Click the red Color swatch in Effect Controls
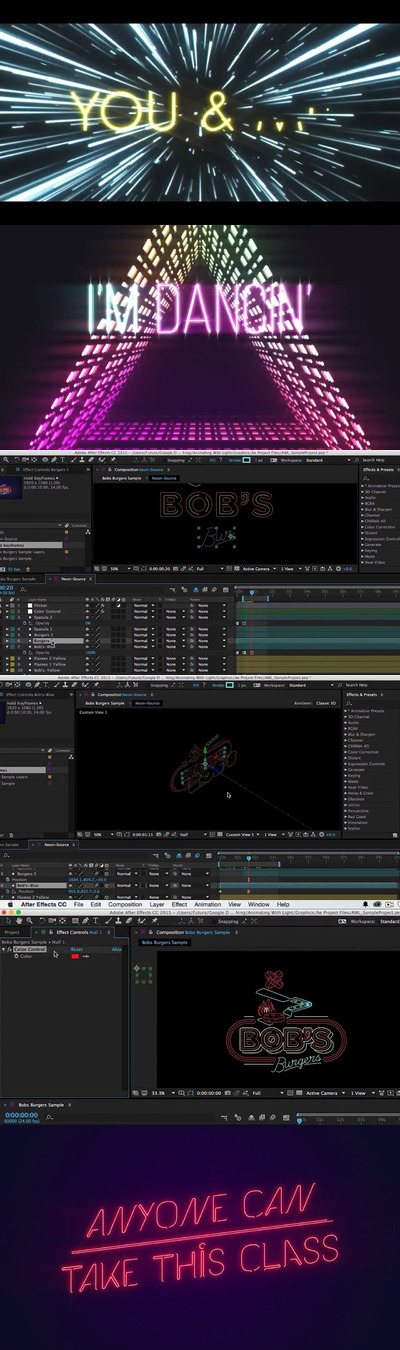 [75, 956]
